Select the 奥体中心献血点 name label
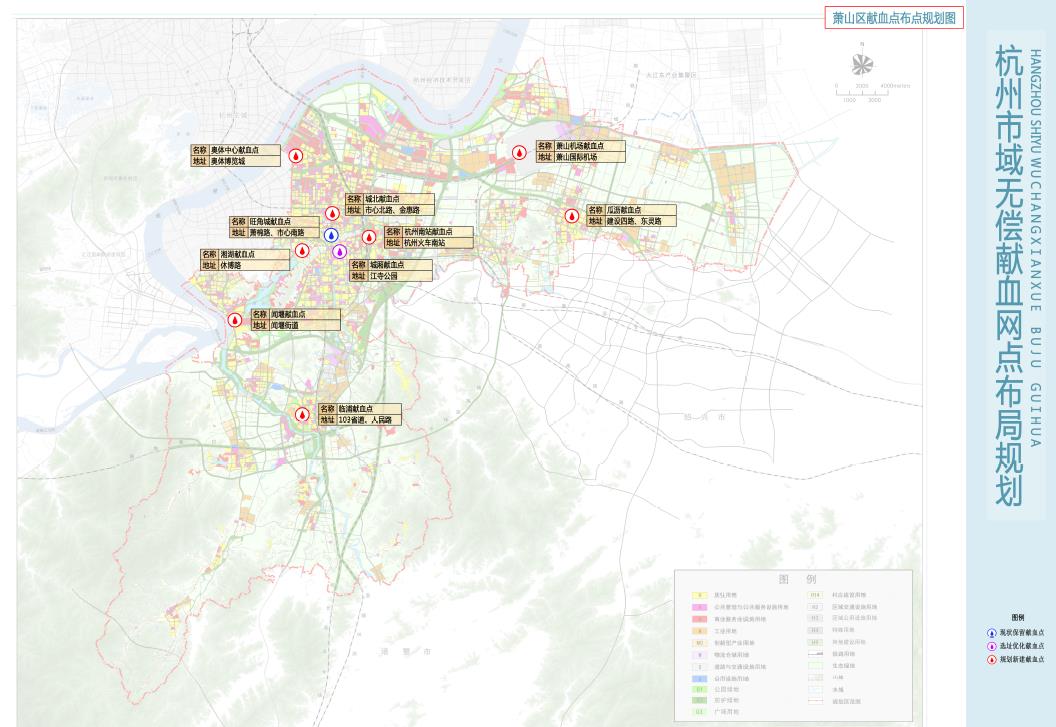Image resolution: width=1056 pixels, height=727 pixels. point(235,150)
